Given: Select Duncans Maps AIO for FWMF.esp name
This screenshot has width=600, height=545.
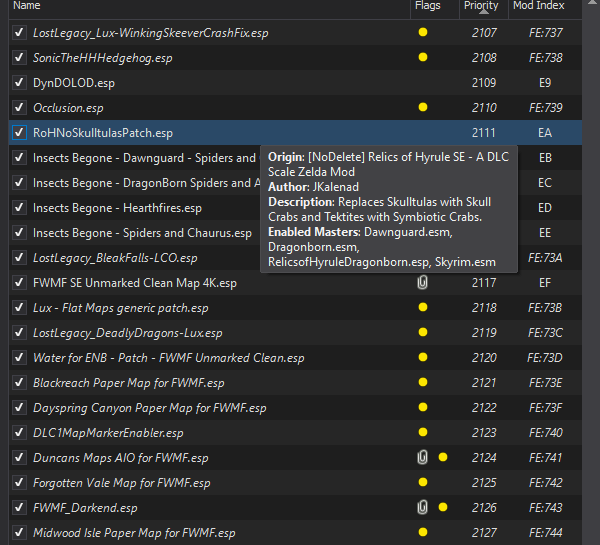Looking at the screenshot, I should coord(121,458).
